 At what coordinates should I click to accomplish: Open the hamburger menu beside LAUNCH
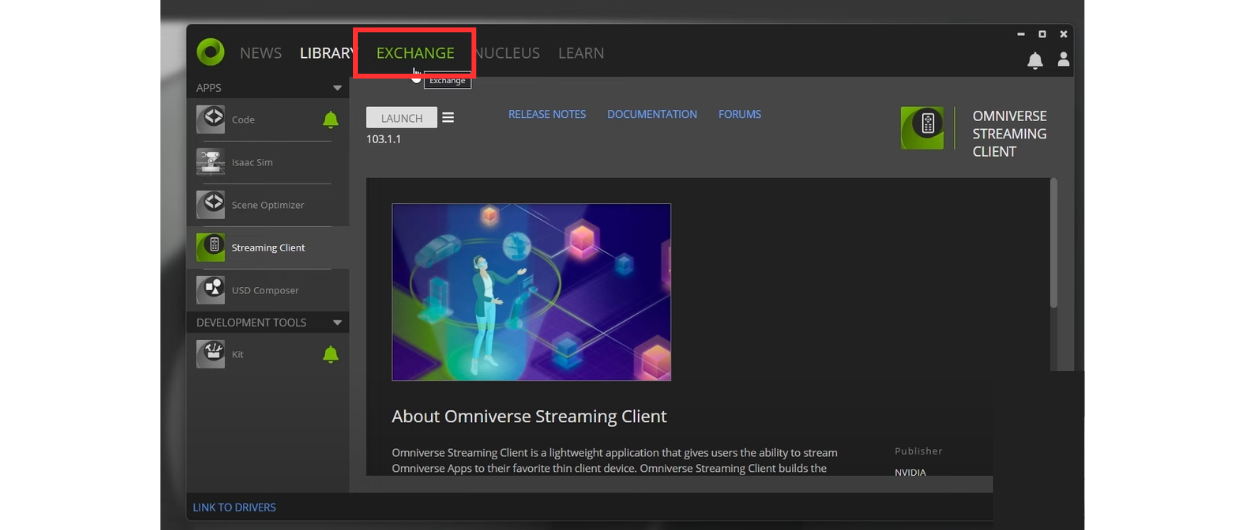click(x=448, y=118)
